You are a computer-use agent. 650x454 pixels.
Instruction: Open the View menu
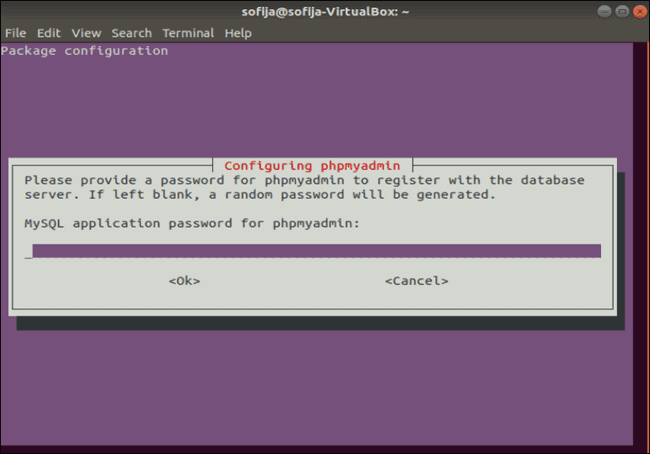click(x=86, y=33)
